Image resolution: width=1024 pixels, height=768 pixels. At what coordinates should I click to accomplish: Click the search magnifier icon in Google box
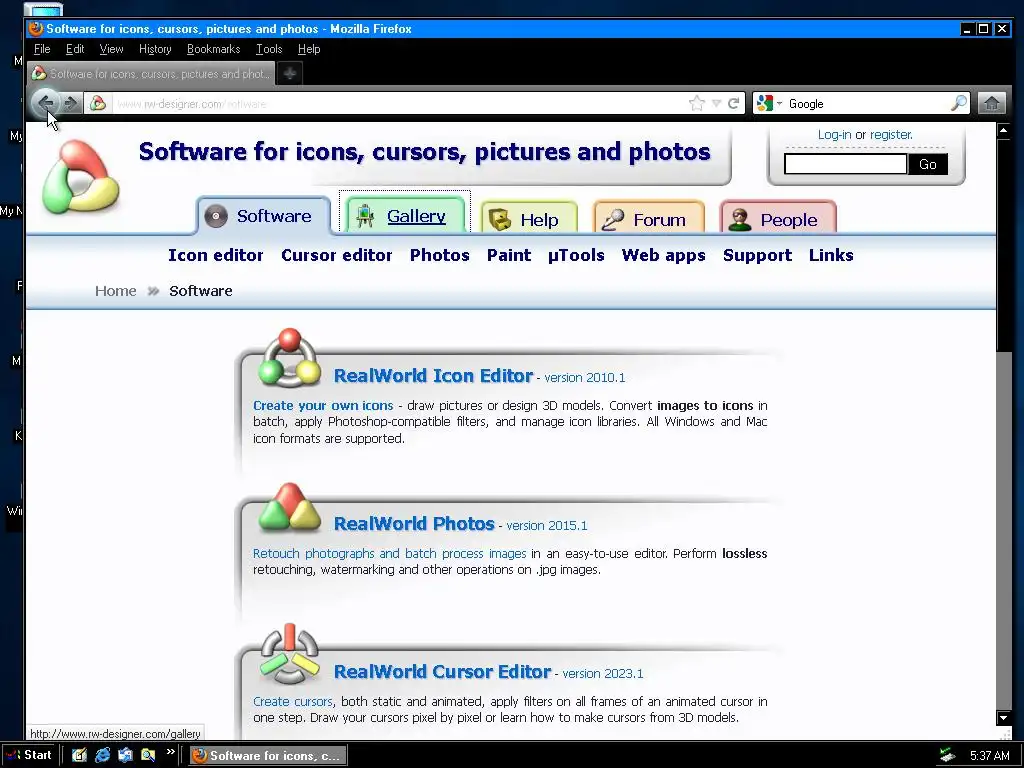(x=959, y=103)
